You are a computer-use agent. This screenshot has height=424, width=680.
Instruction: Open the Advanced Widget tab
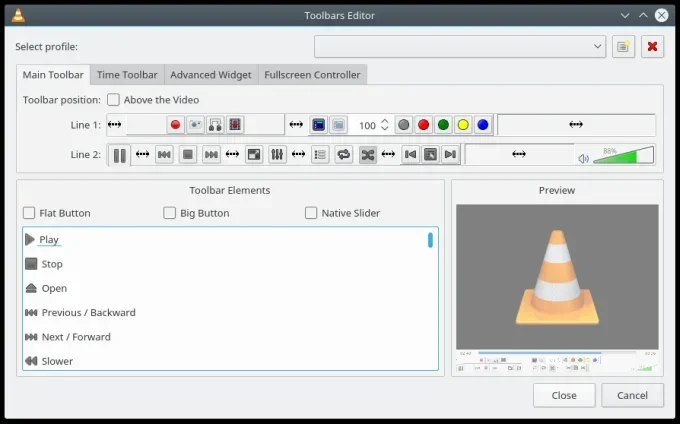[211, 75]
